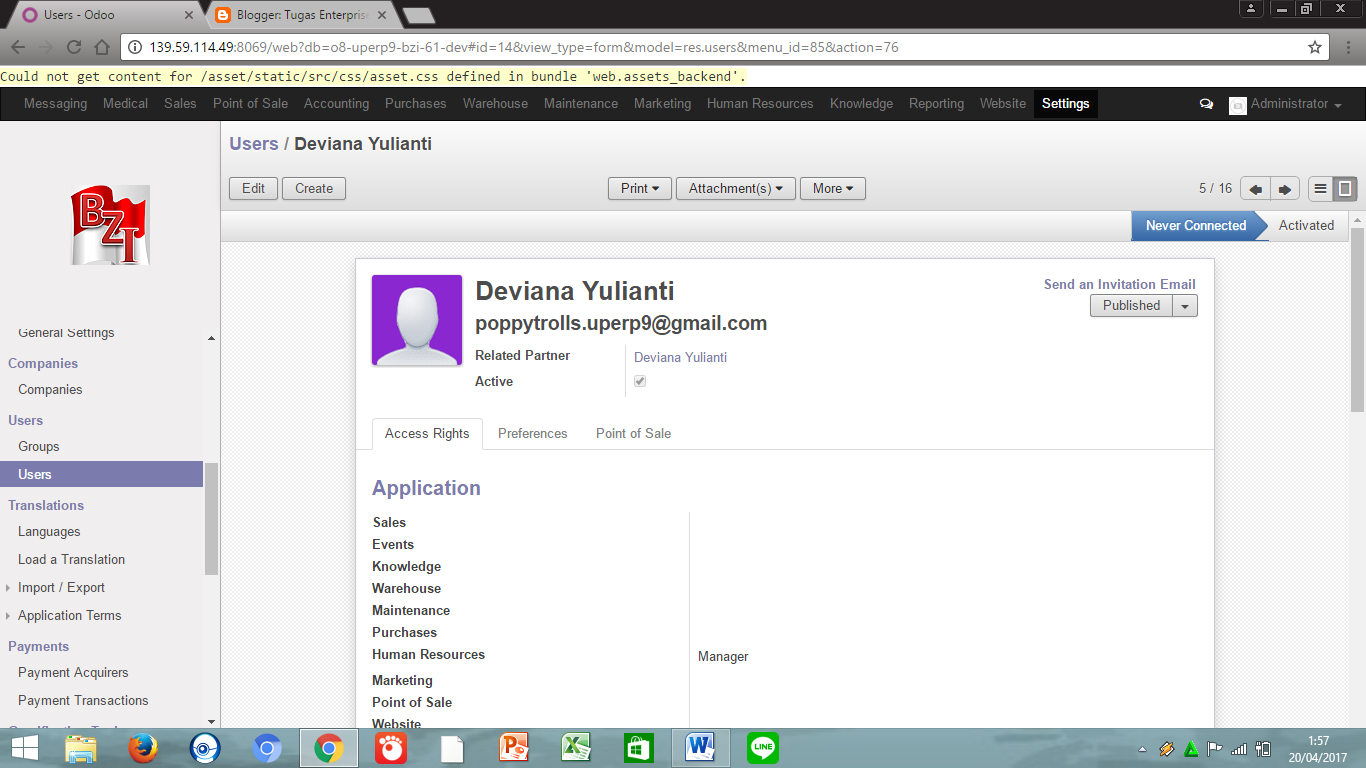Open the conversations chat bubble icon
This screenshot has height=768, width=1366.
1206,104
